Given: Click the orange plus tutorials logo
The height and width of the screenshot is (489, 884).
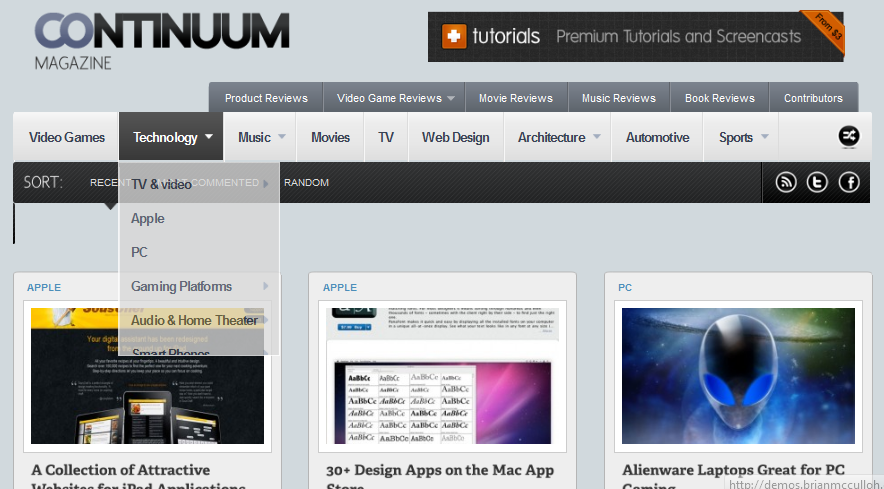Looking at the screenshot, I should (x=454, y=37).
